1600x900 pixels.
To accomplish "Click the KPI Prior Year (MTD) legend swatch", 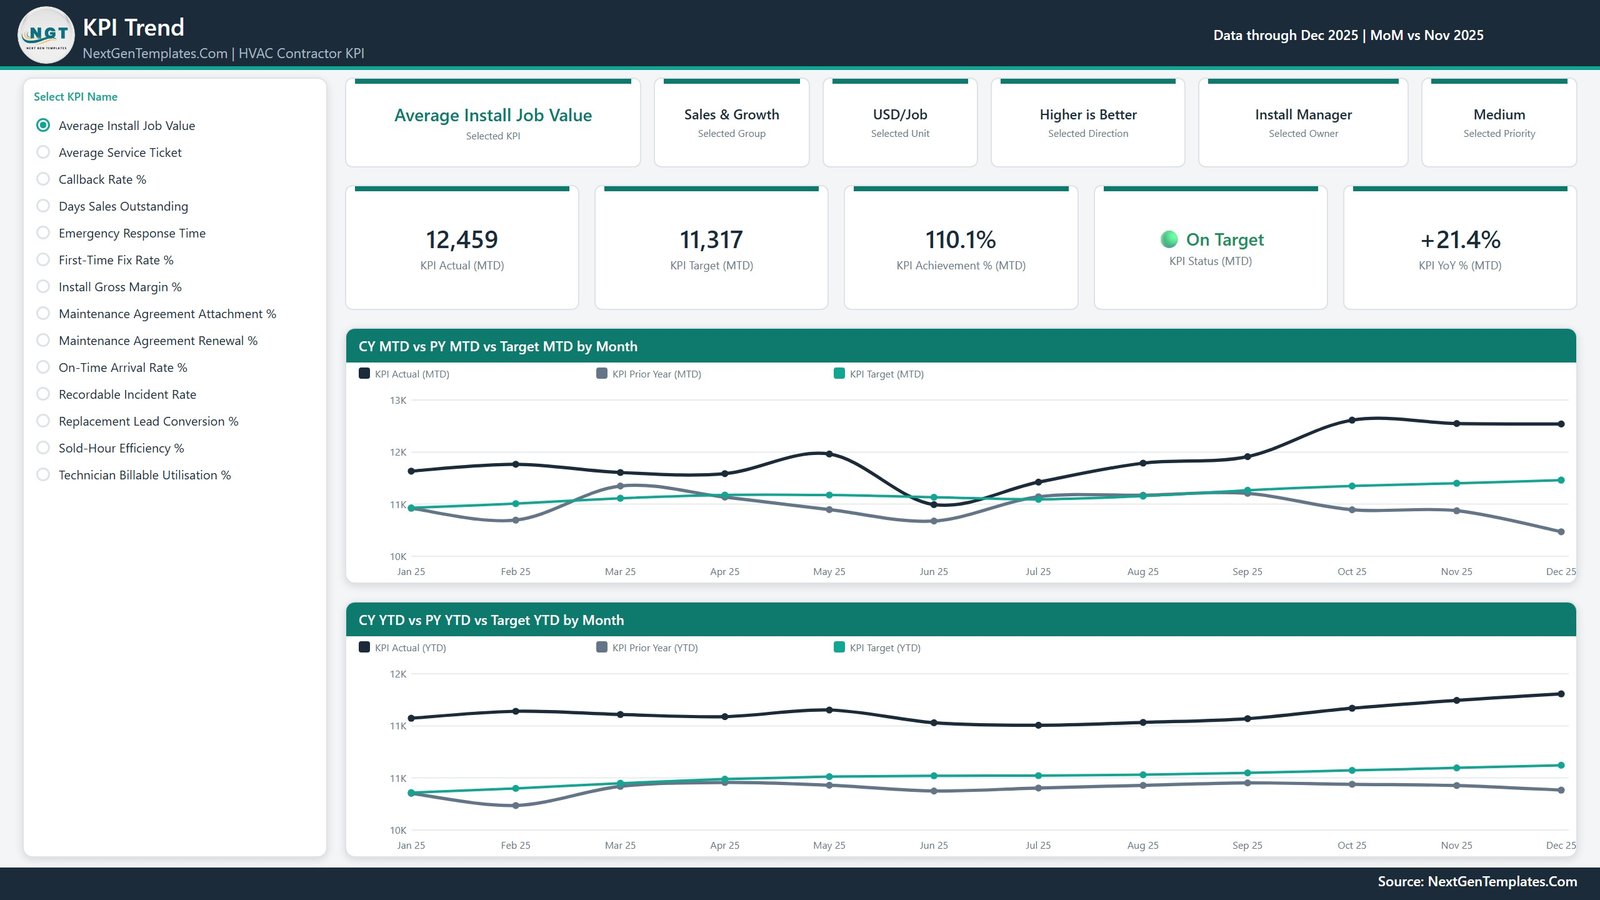I will point(602,373).
